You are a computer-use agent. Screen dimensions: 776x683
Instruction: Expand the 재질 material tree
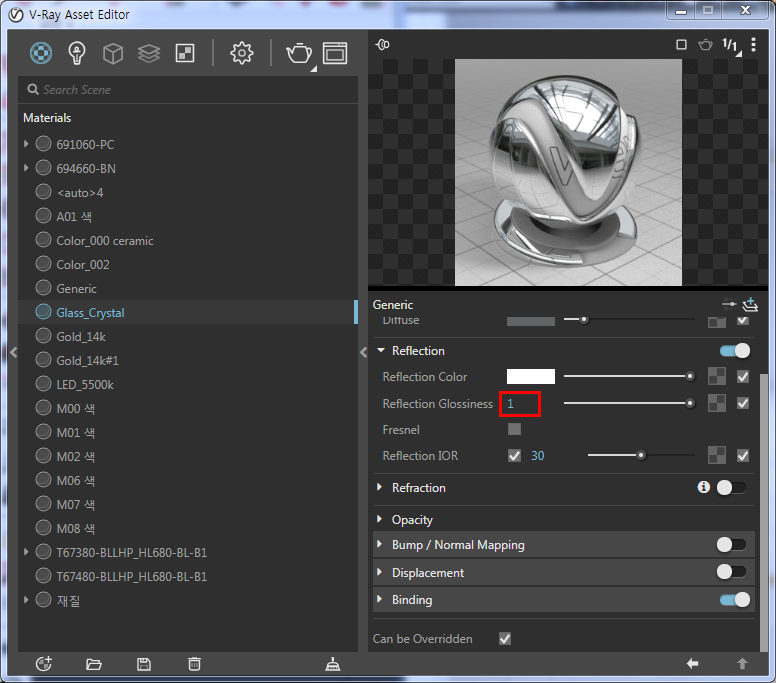coord(26,600)
